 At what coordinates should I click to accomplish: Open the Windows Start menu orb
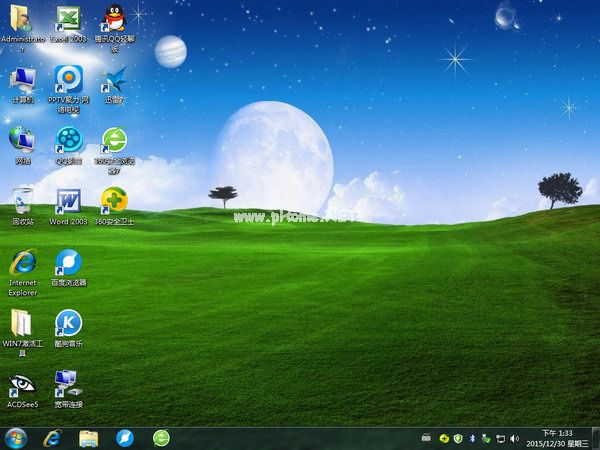[16, 439]
